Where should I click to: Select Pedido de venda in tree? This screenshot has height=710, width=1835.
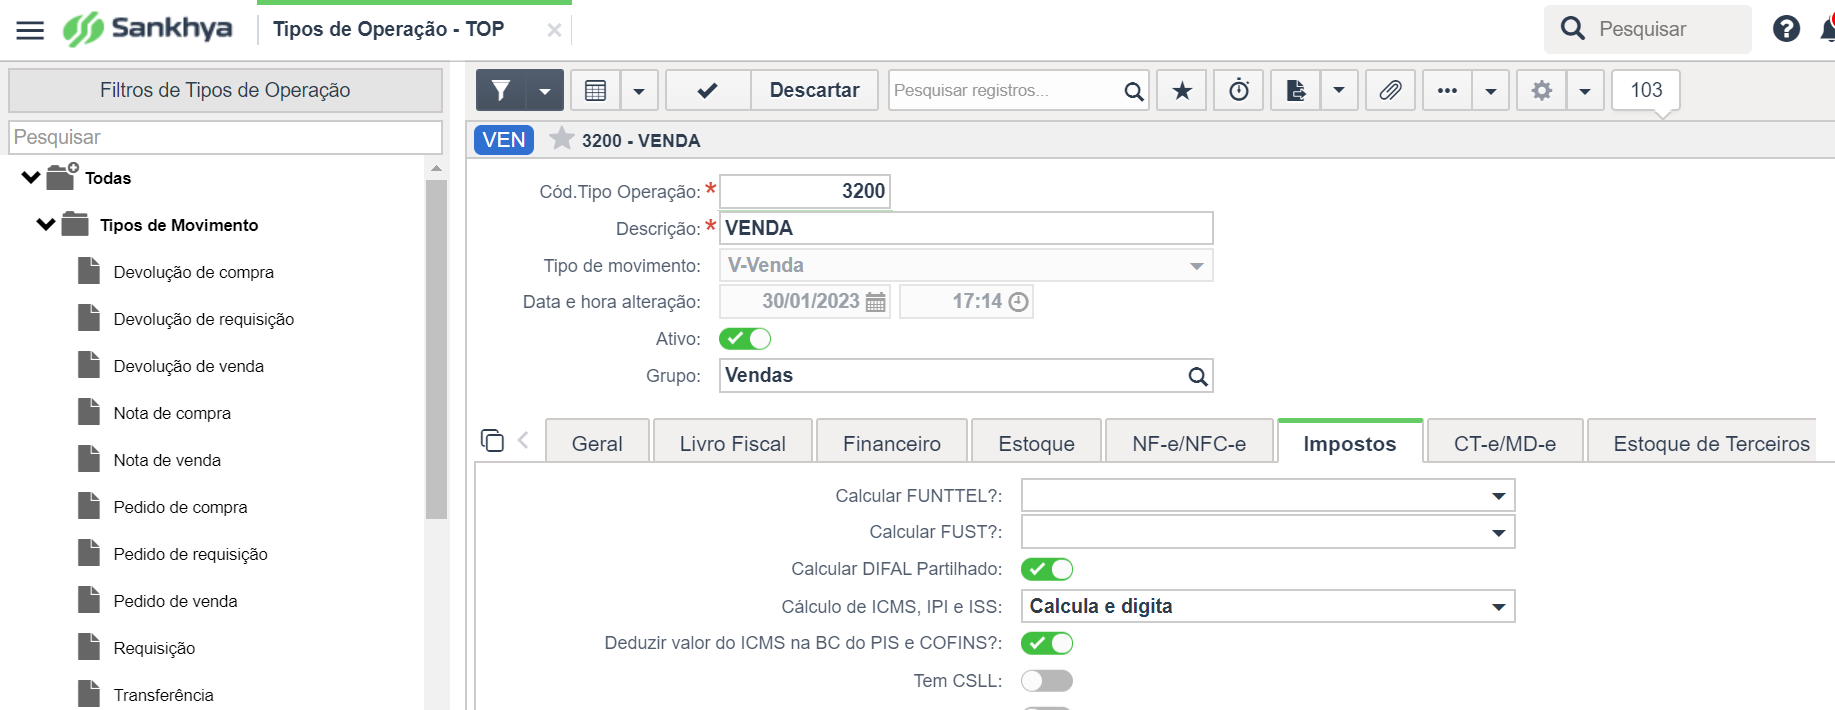click(175, 601)
